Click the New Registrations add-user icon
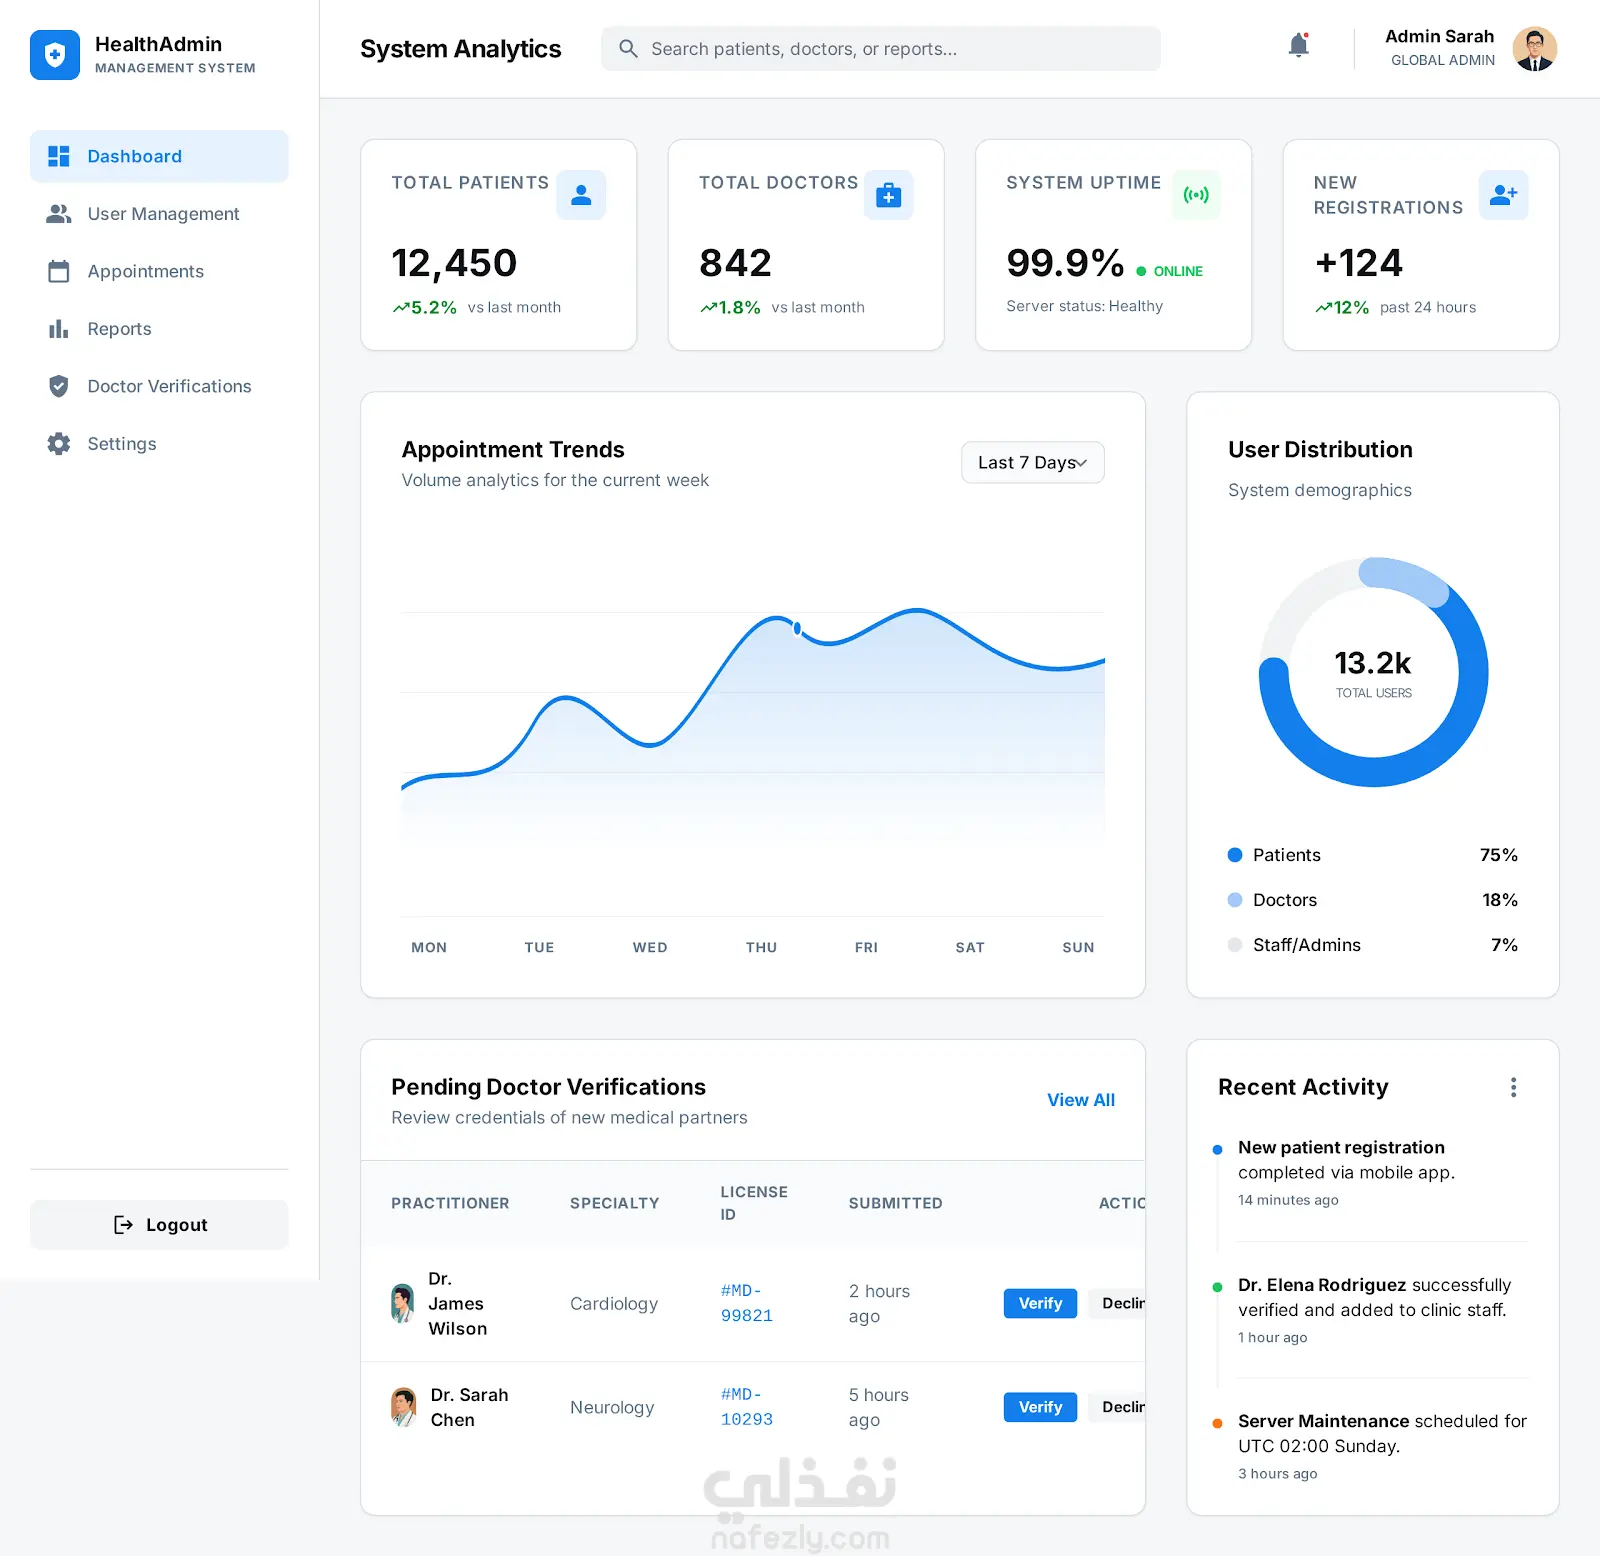 click(x=1503, y=195)
